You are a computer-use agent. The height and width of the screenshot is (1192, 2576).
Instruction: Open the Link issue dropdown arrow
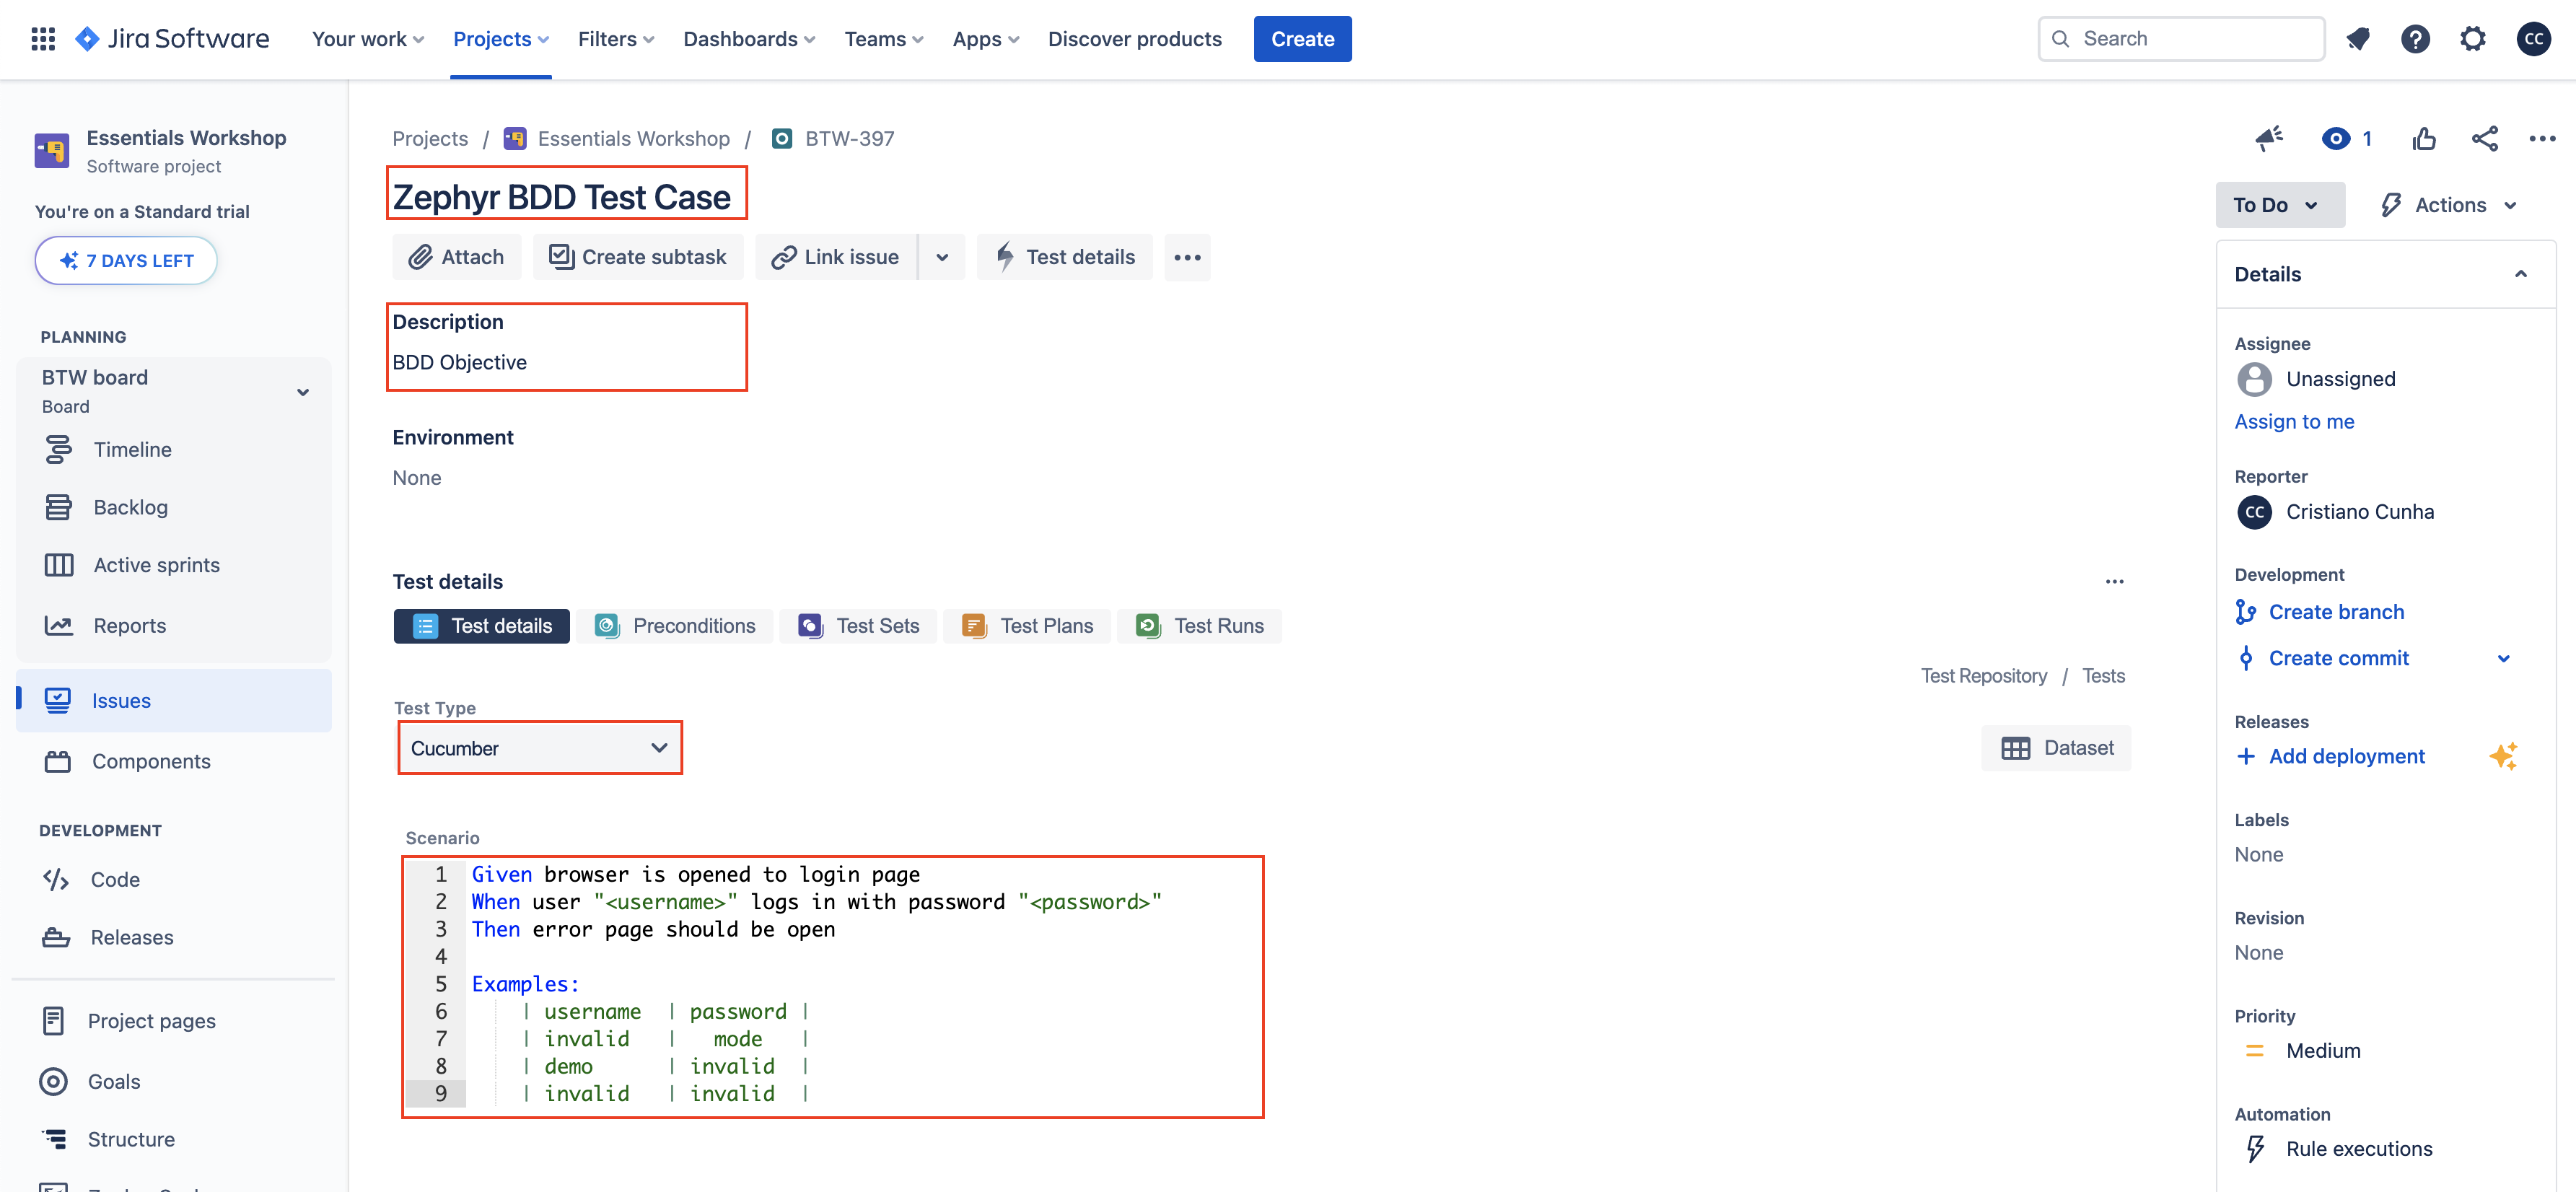click(942, 258)
